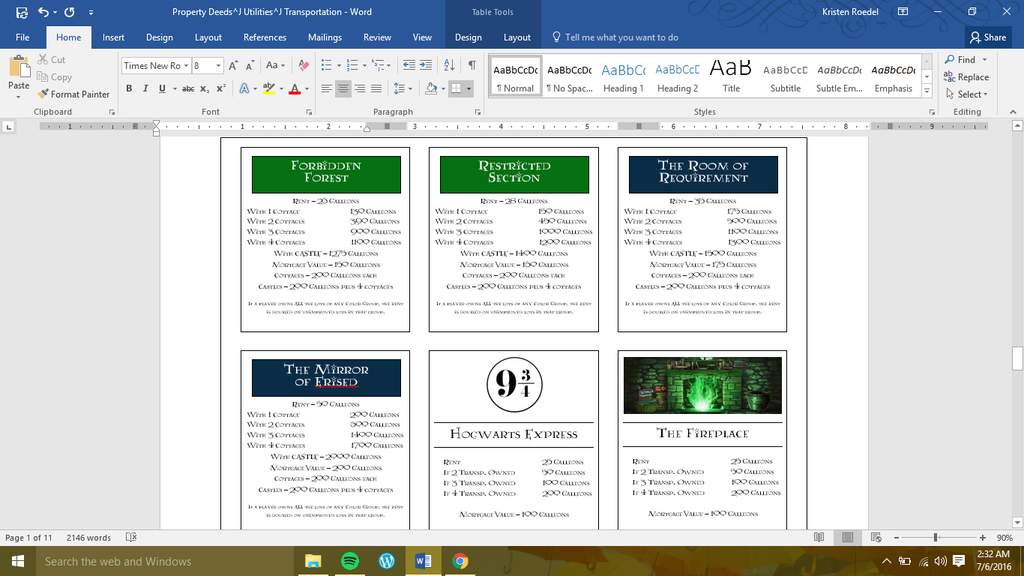This screenshot has height=576, width=1024.
Task: Open the Mailings ribbon tab
Action: pyautogui.click(x=324, y=37)
